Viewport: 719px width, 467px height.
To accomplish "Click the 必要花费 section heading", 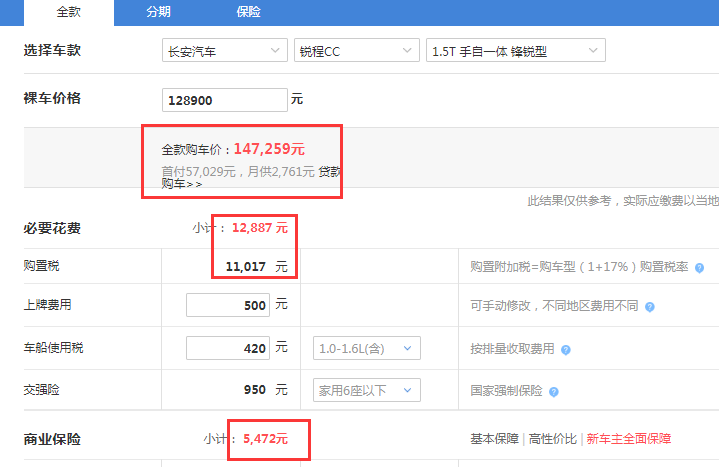I will [52, 228].
